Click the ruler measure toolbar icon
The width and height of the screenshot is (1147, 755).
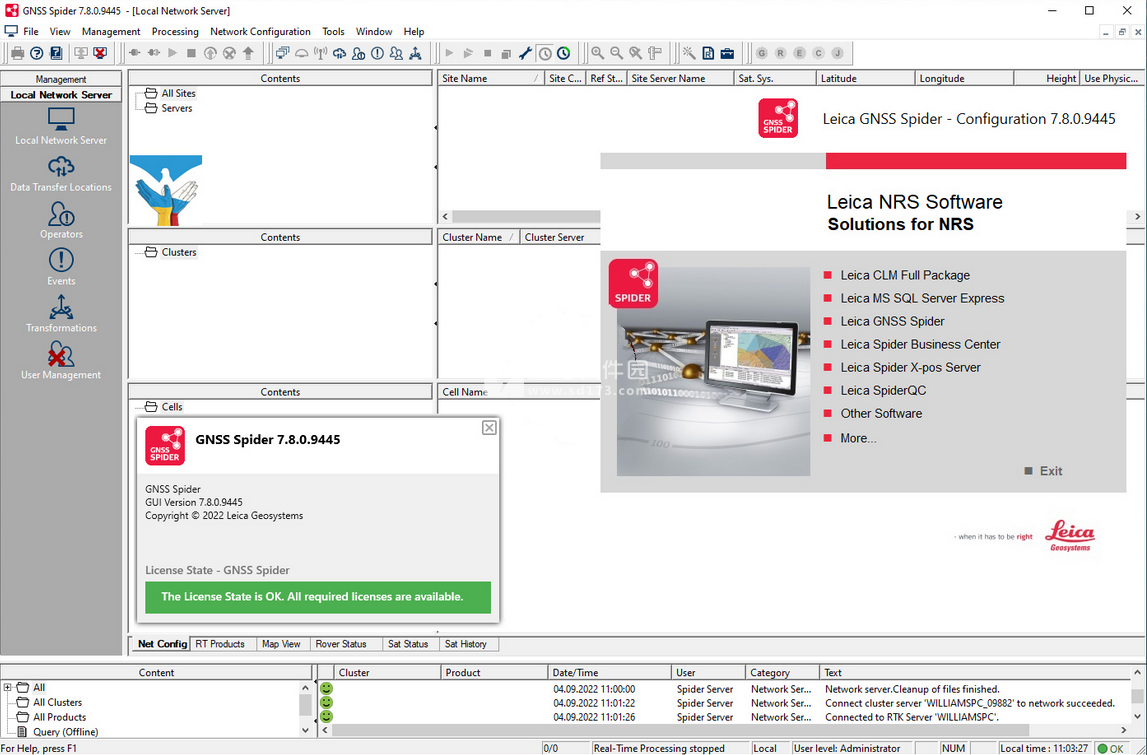point(655,53)
